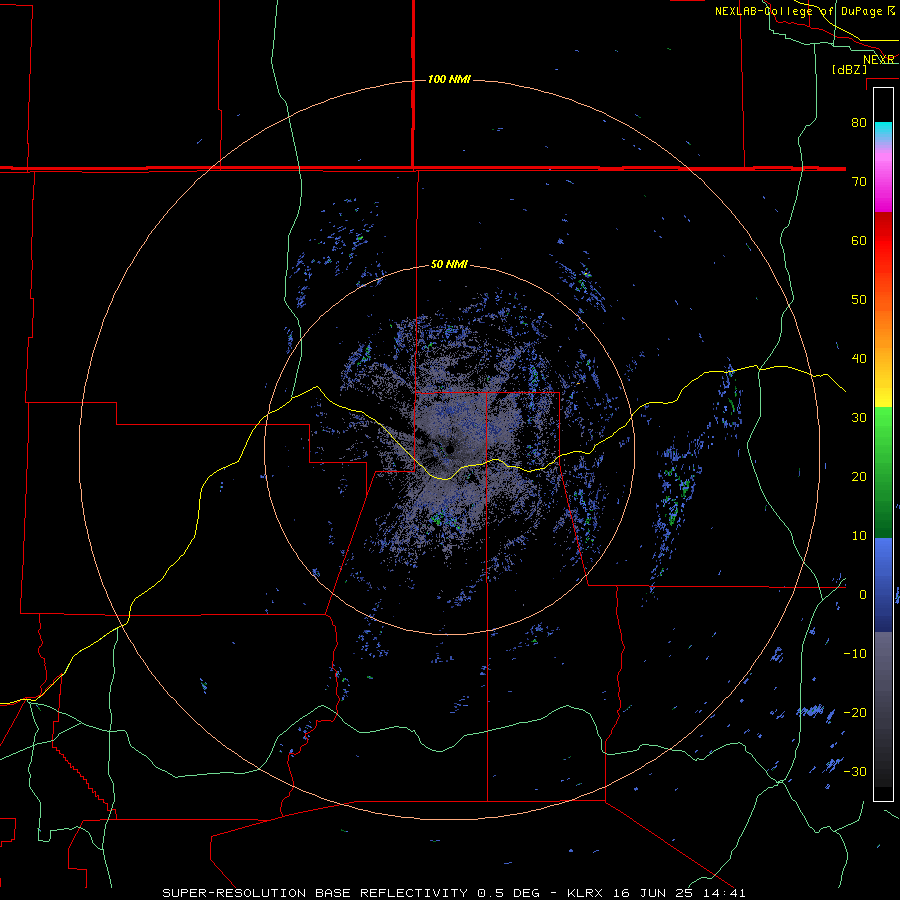
Task: Click the -10 value on the dBZ scale
Action: point(855,654)
